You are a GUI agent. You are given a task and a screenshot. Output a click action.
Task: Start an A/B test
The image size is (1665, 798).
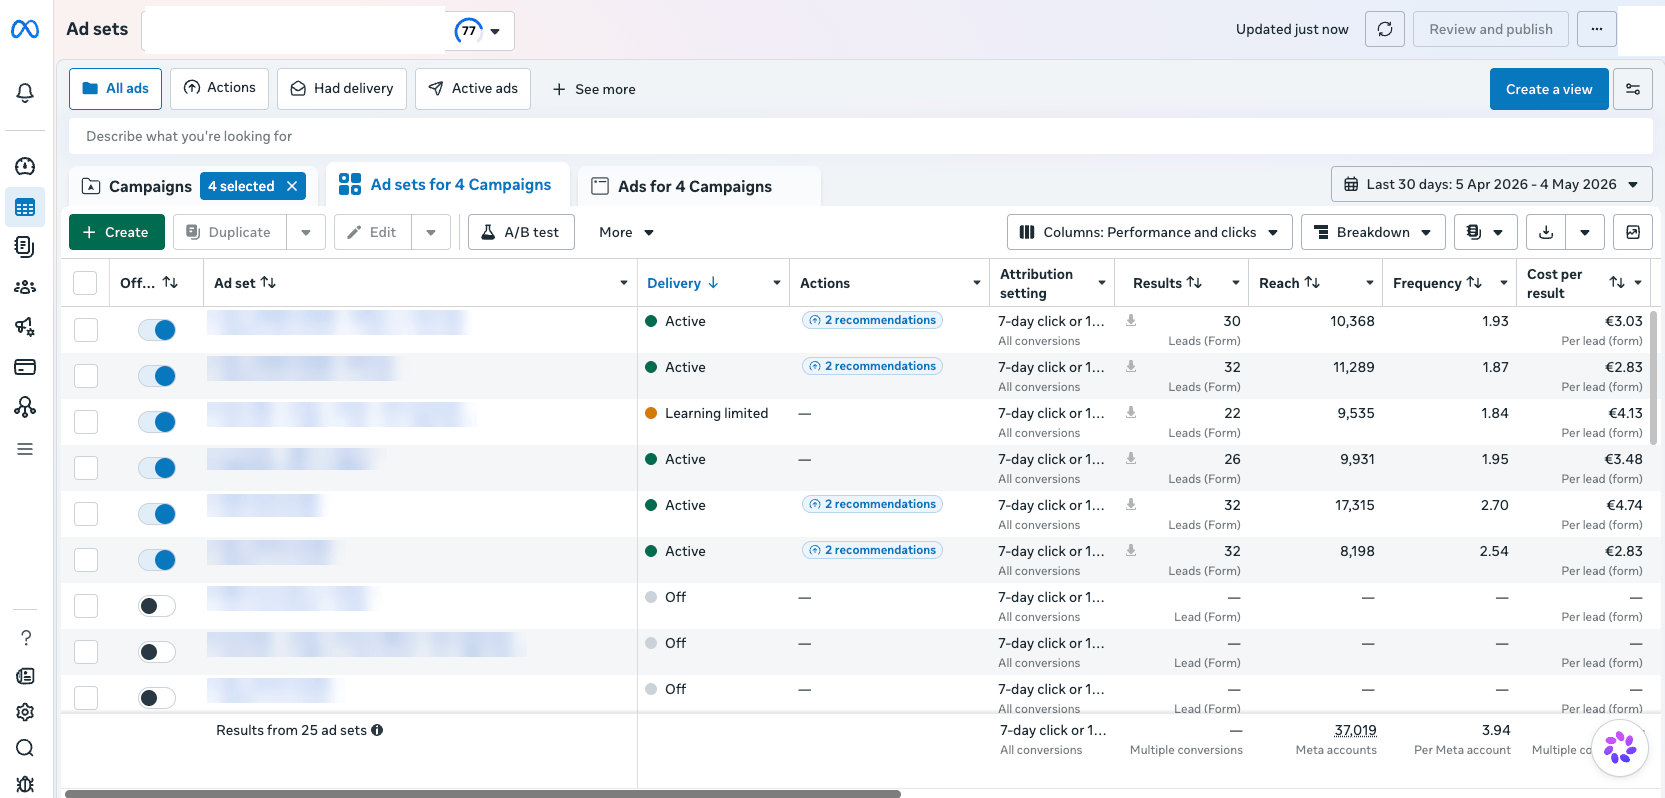pyautogui.click(x=521, y=232)
